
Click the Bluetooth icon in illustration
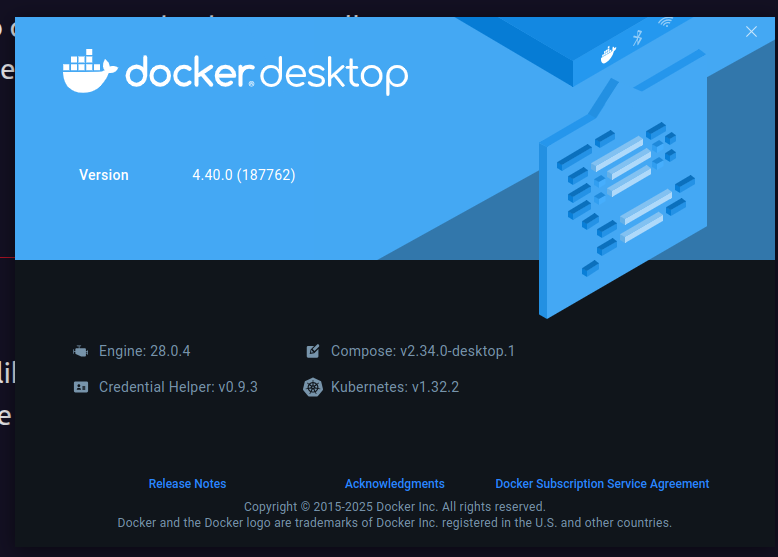[637, 38]
